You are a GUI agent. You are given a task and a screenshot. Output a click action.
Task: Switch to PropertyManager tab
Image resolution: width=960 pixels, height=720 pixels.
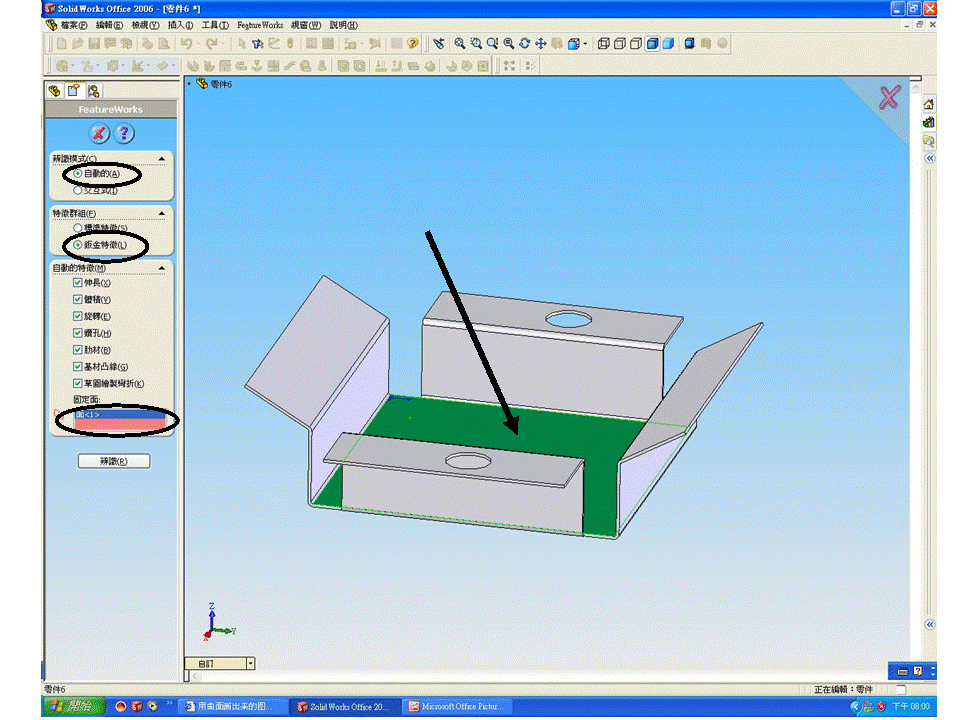click(x=74, y=91)
